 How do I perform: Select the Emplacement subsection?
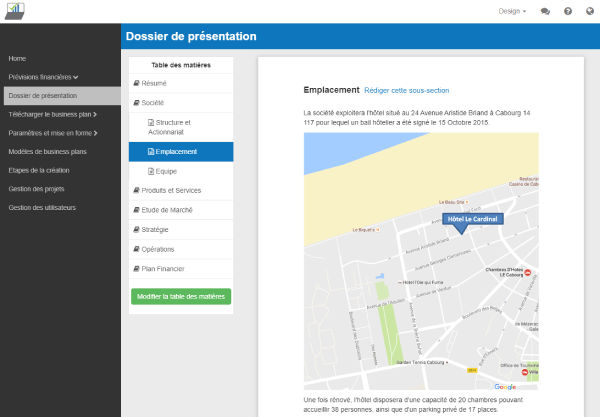pos(181,152)
